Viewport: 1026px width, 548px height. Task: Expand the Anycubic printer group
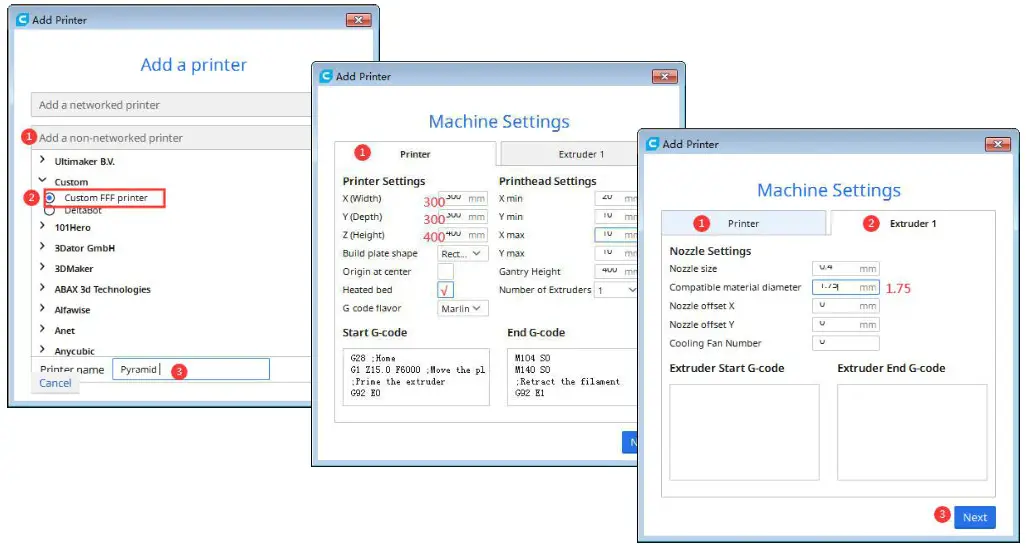[x=43, y=350]
